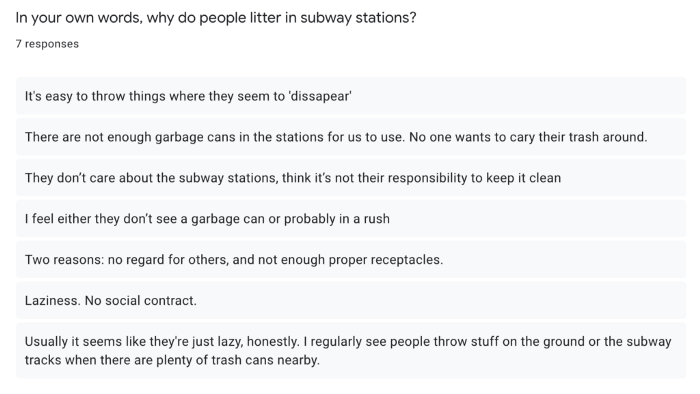Screen dimensions: 700x394
Task: Click the quoted word 'dissapear'
Action: tap(321, 96)
